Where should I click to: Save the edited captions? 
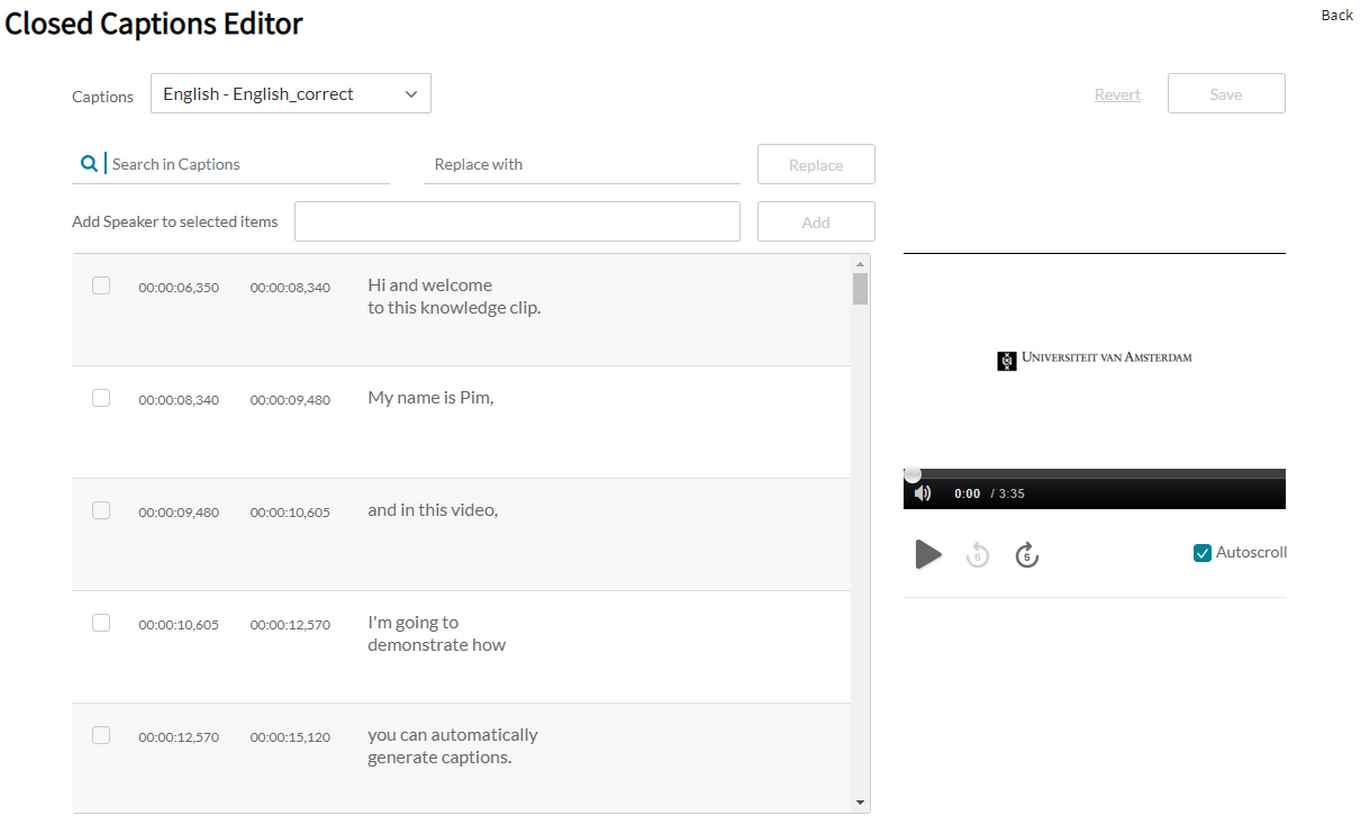click(x=1226, y=93)
